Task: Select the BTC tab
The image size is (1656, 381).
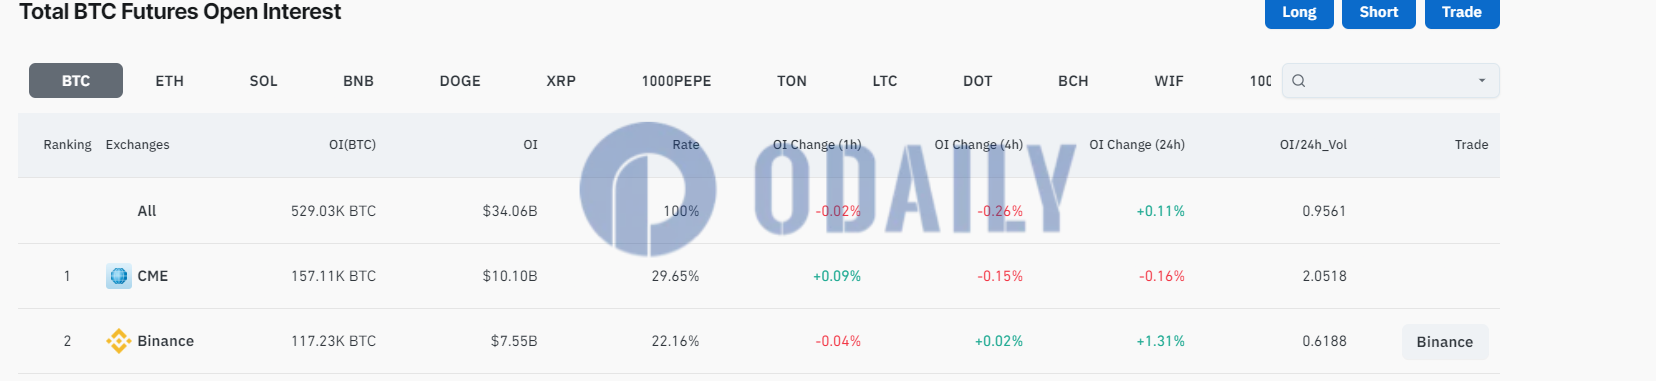Action: coord(76,81)
